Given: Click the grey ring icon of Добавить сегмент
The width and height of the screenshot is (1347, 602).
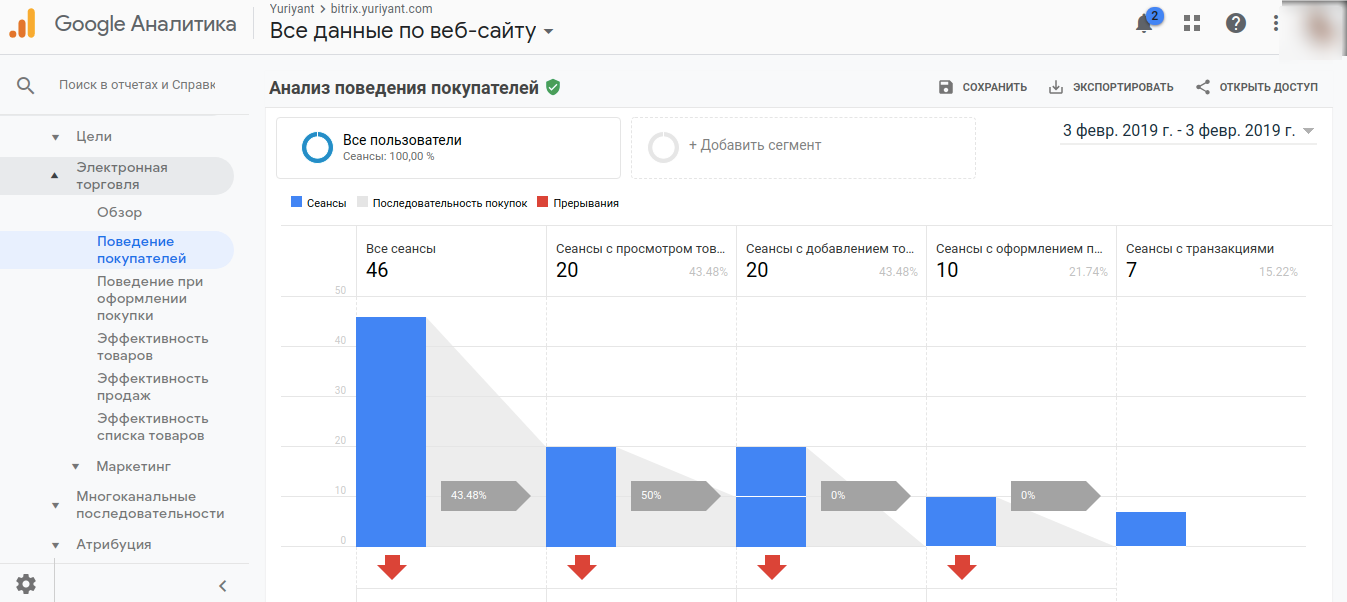Looking at the screenshot, I should (663, 147).
